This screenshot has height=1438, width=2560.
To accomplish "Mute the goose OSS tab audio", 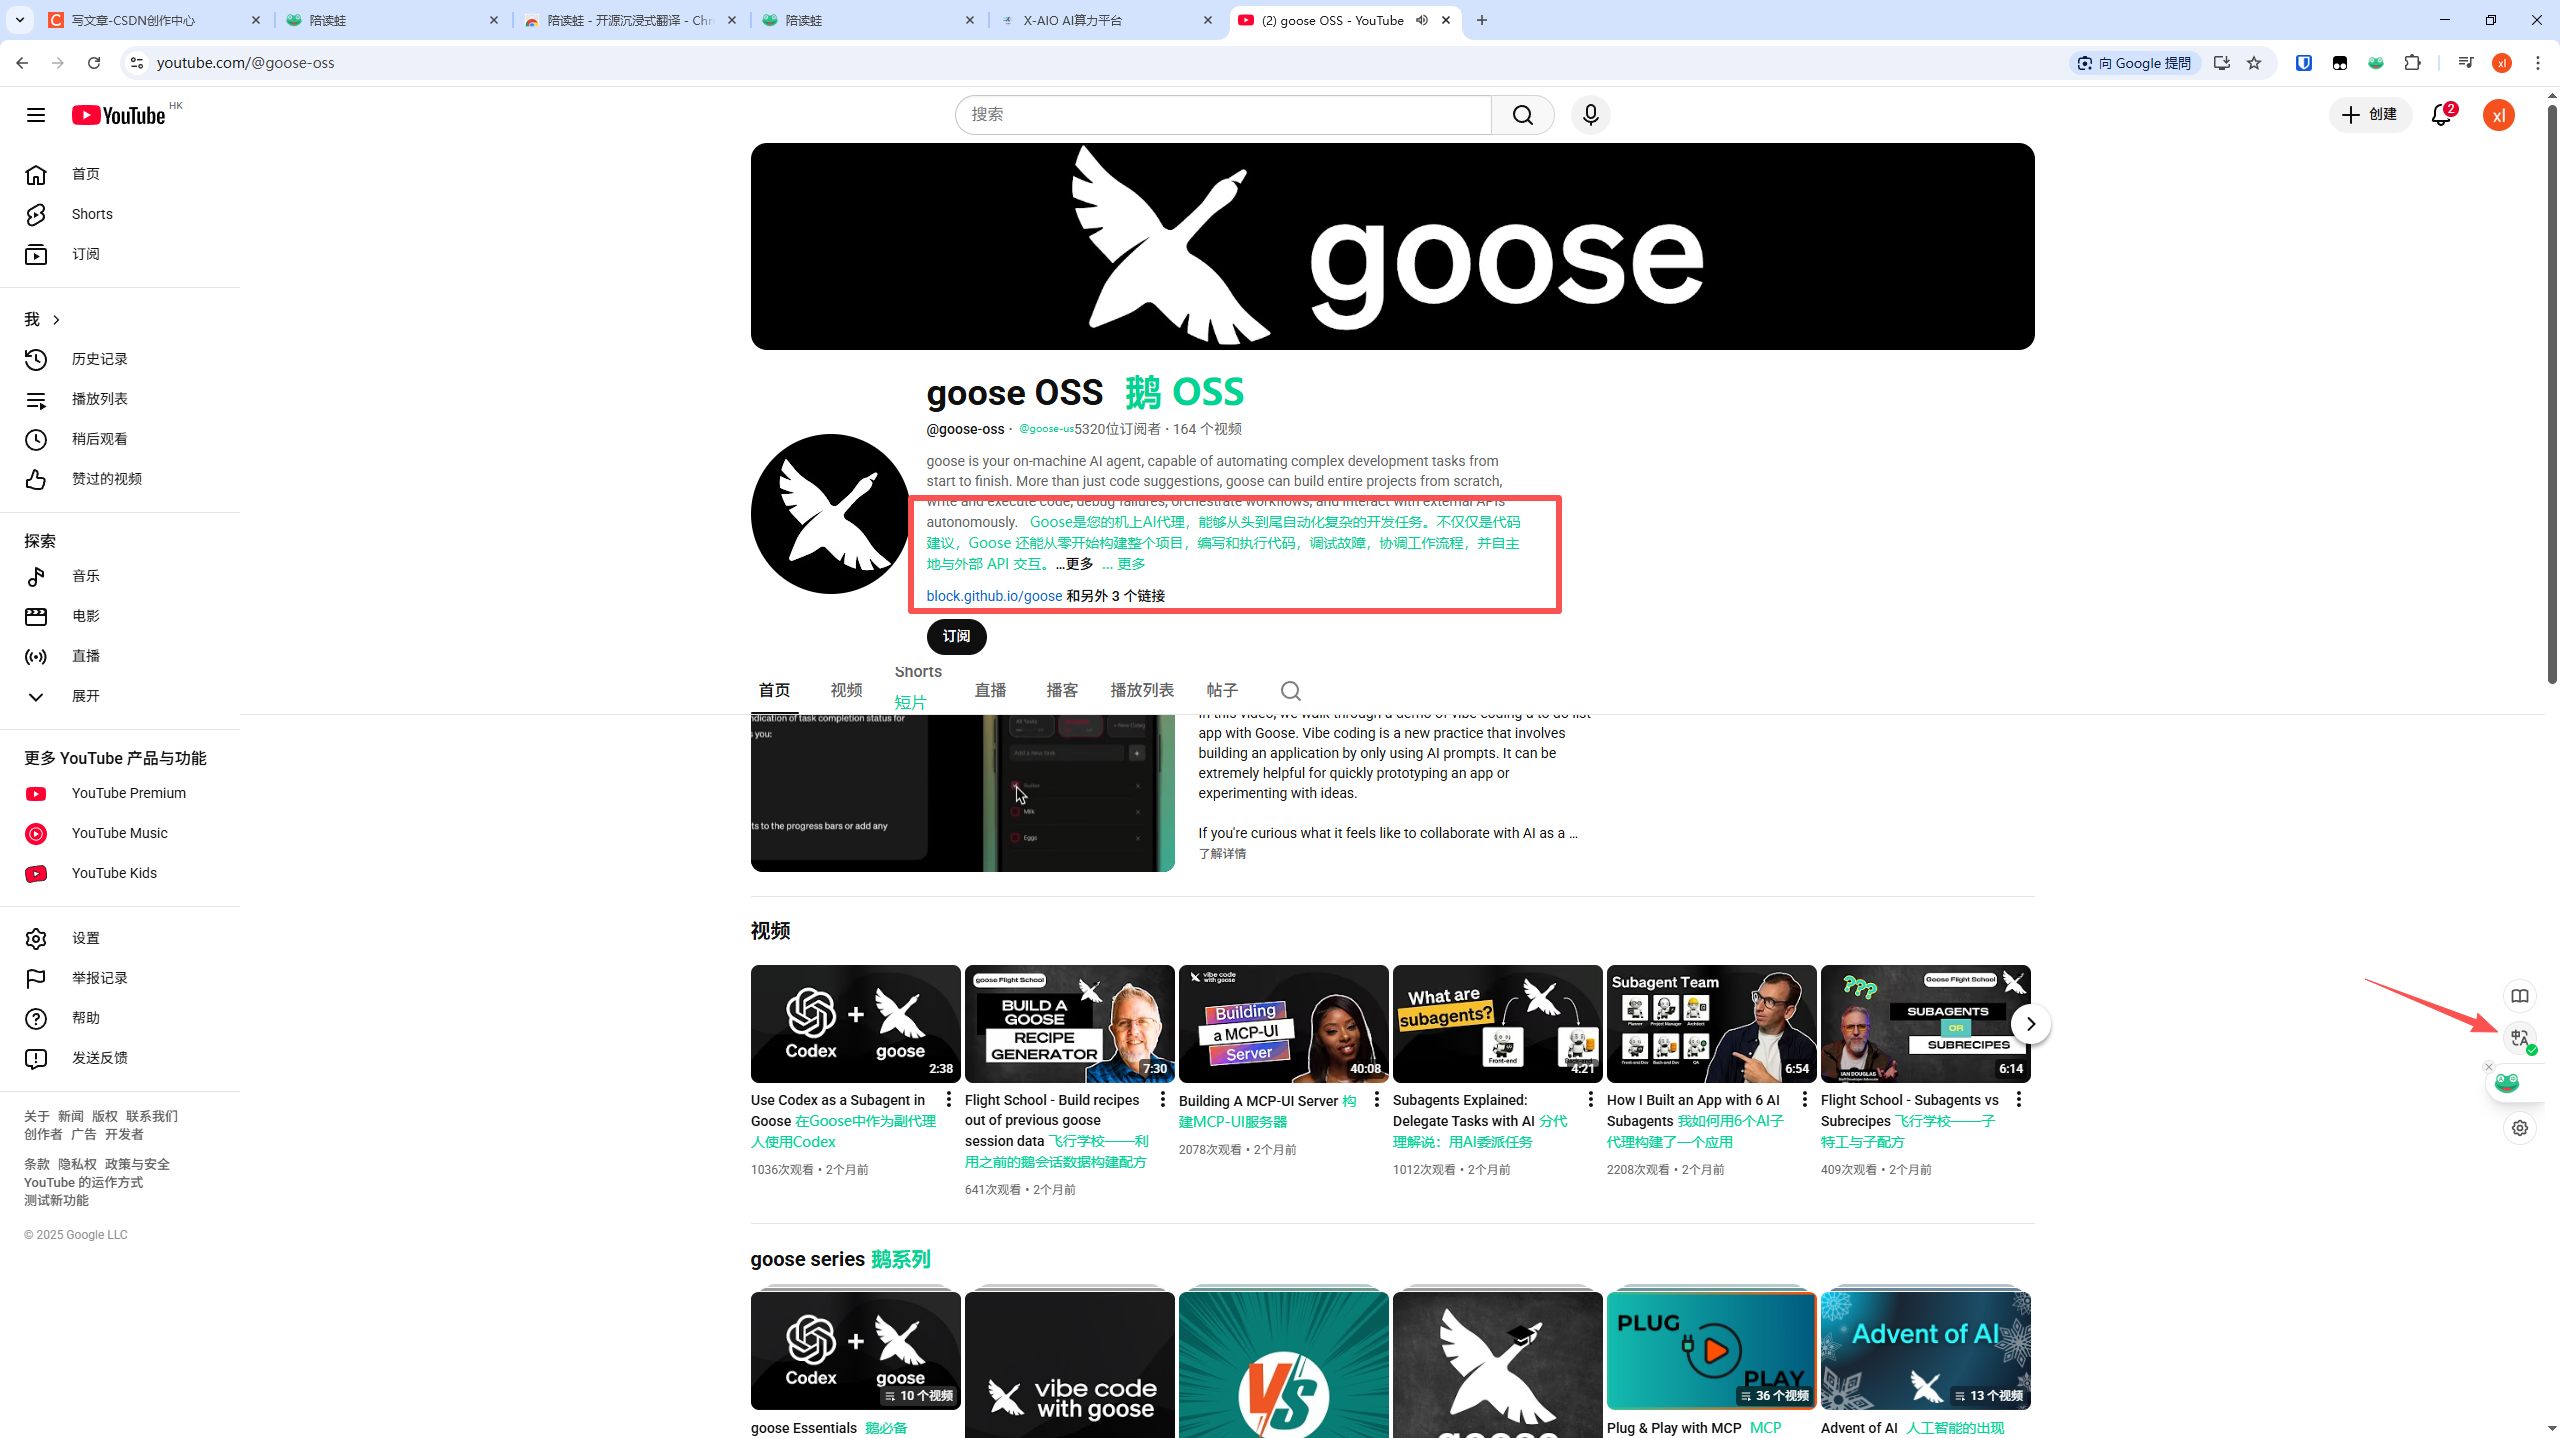I will [1421, 20].
